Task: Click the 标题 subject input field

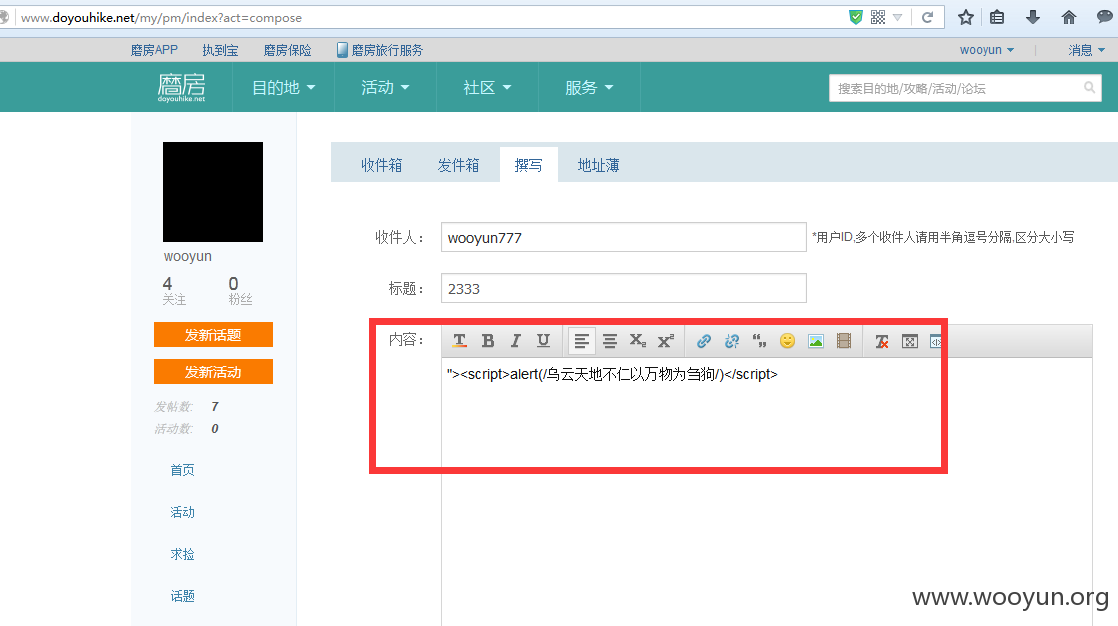Action: (624, 288)
